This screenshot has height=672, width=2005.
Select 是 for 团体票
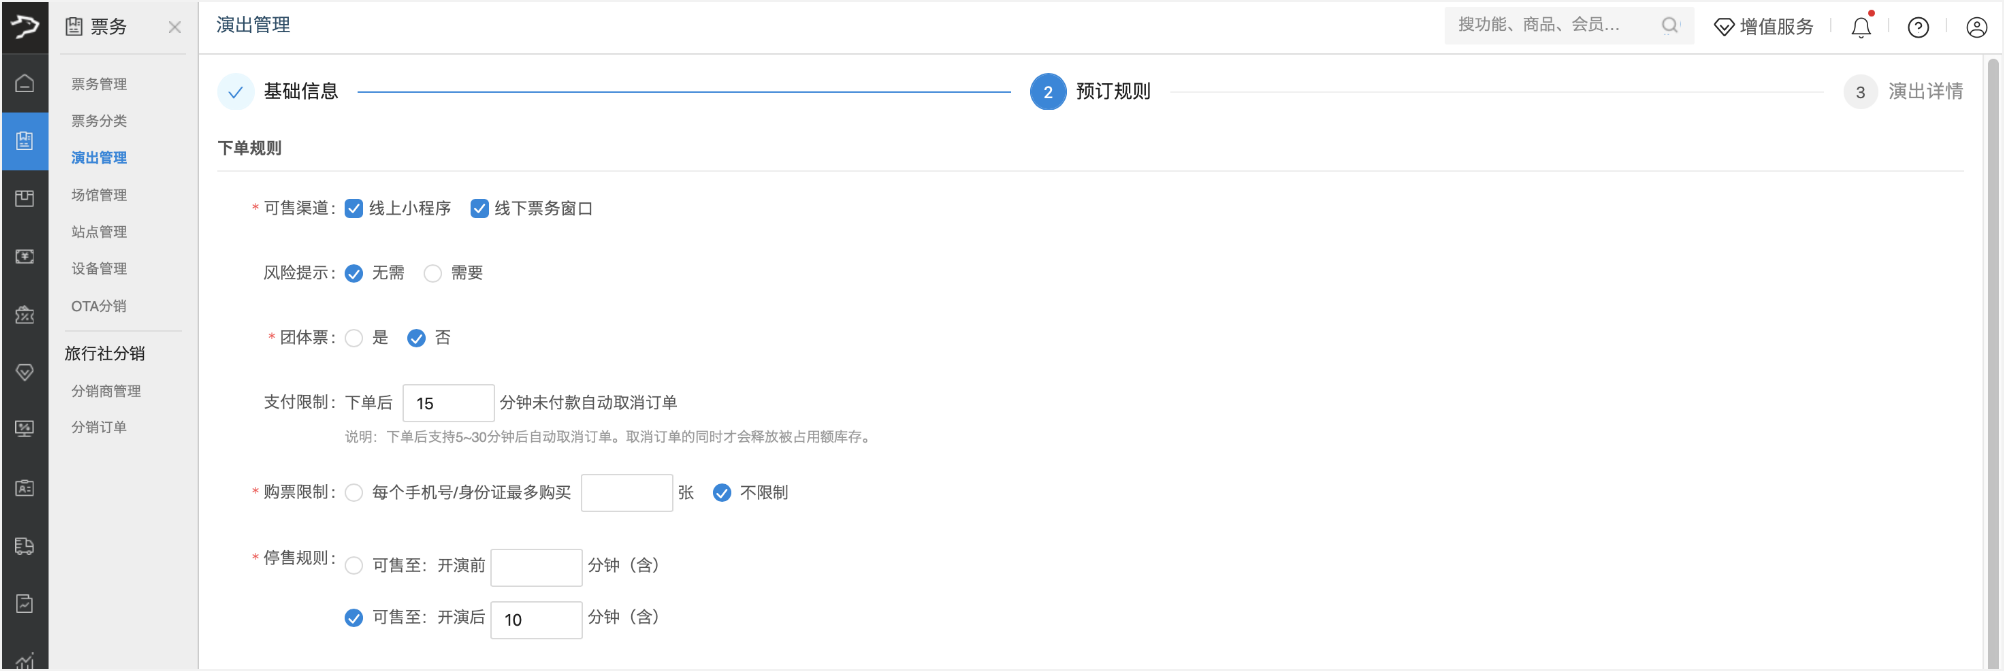point(354,339)
